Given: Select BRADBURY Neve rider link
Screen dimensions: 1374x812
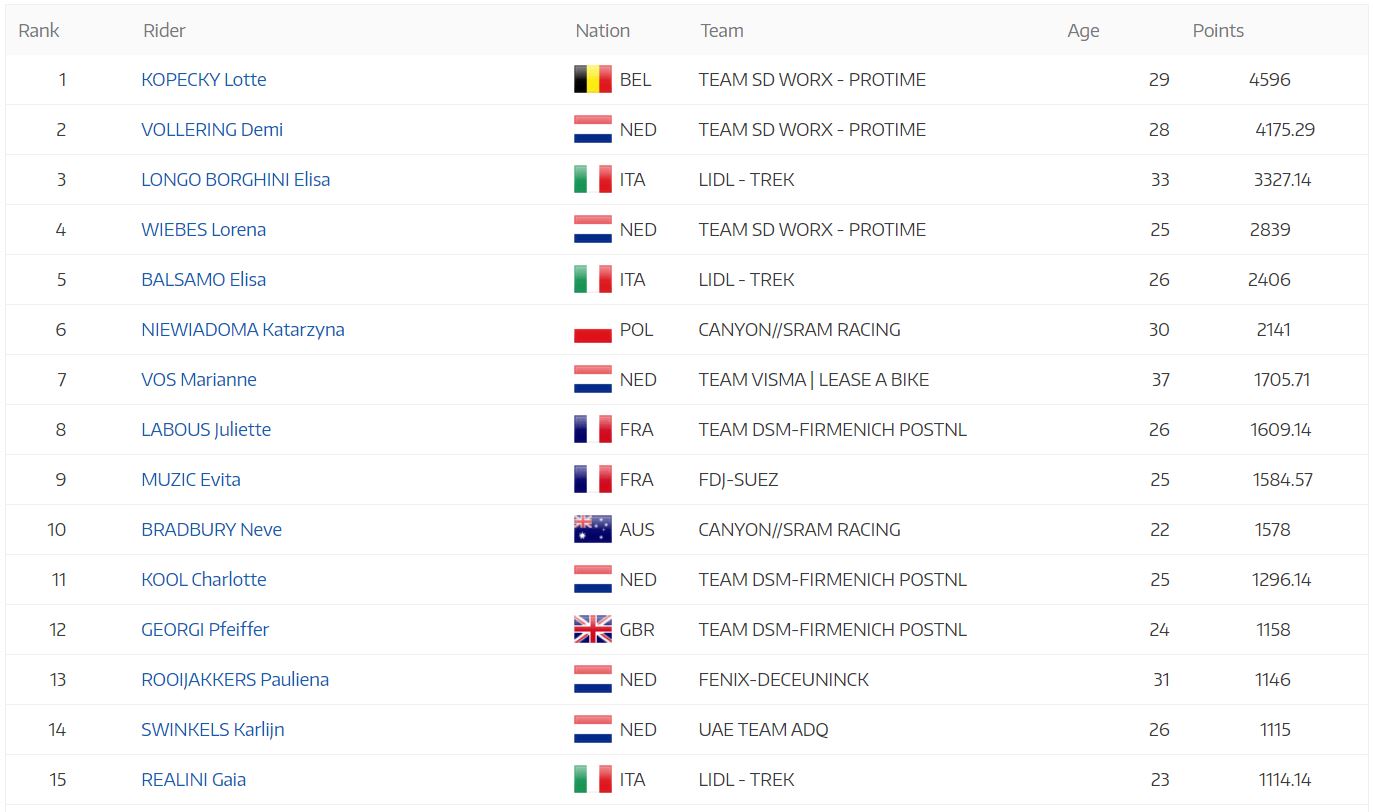Looking at the screenshot, I should [x=212, y=530].
